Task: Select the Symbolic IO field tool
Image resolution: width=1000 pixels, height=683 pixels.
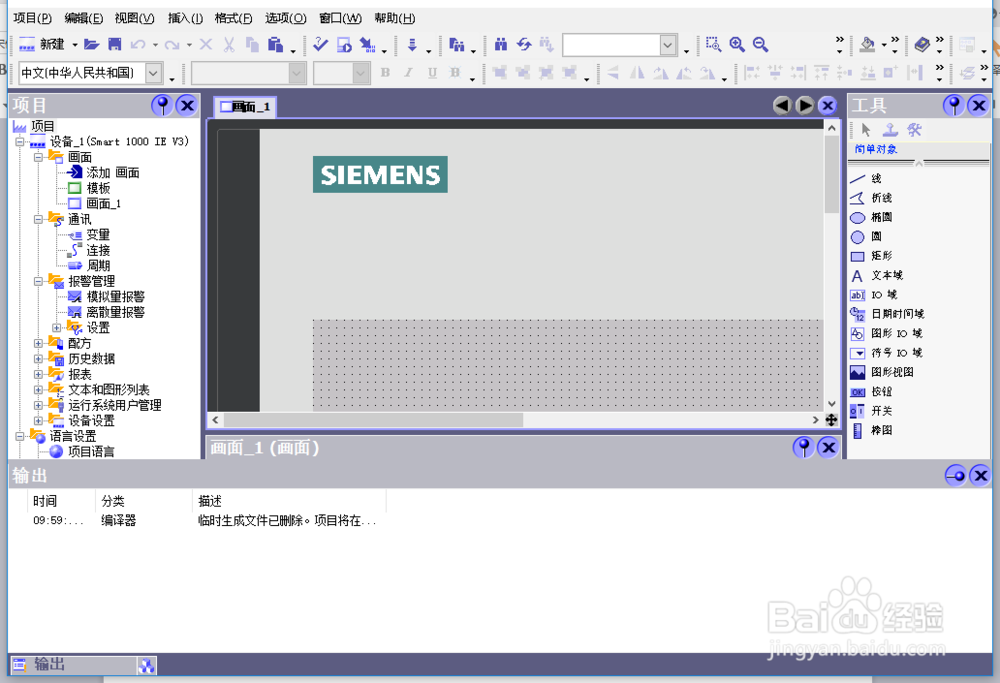Action: (886, 353)
